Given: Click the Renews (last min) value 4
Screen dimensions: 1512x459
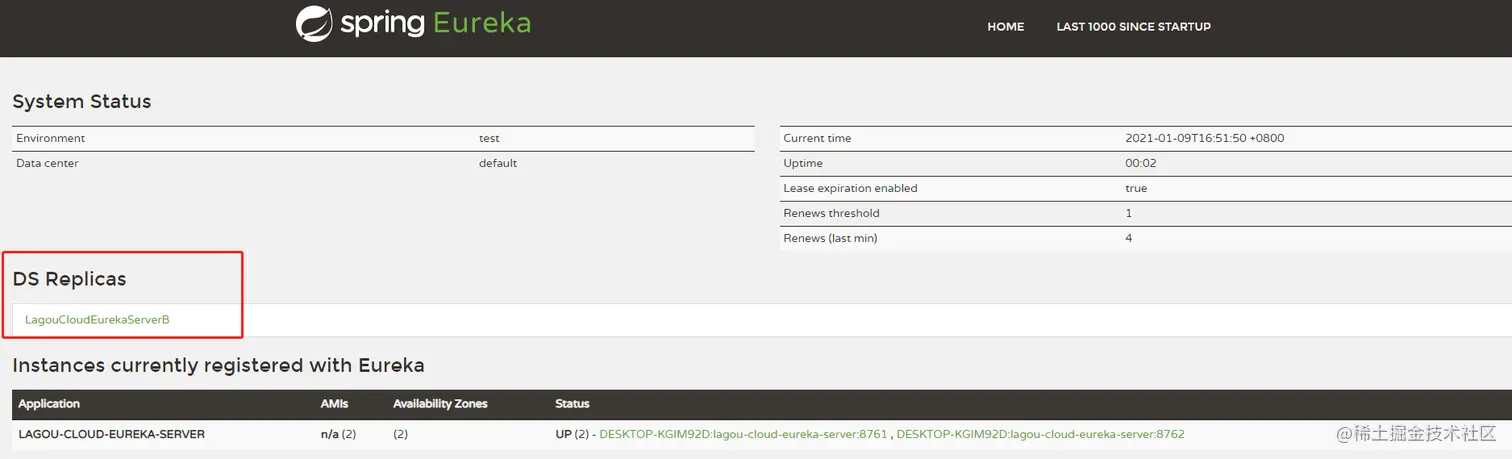Looking at the screenshot, I should (x=1129, y=238).
